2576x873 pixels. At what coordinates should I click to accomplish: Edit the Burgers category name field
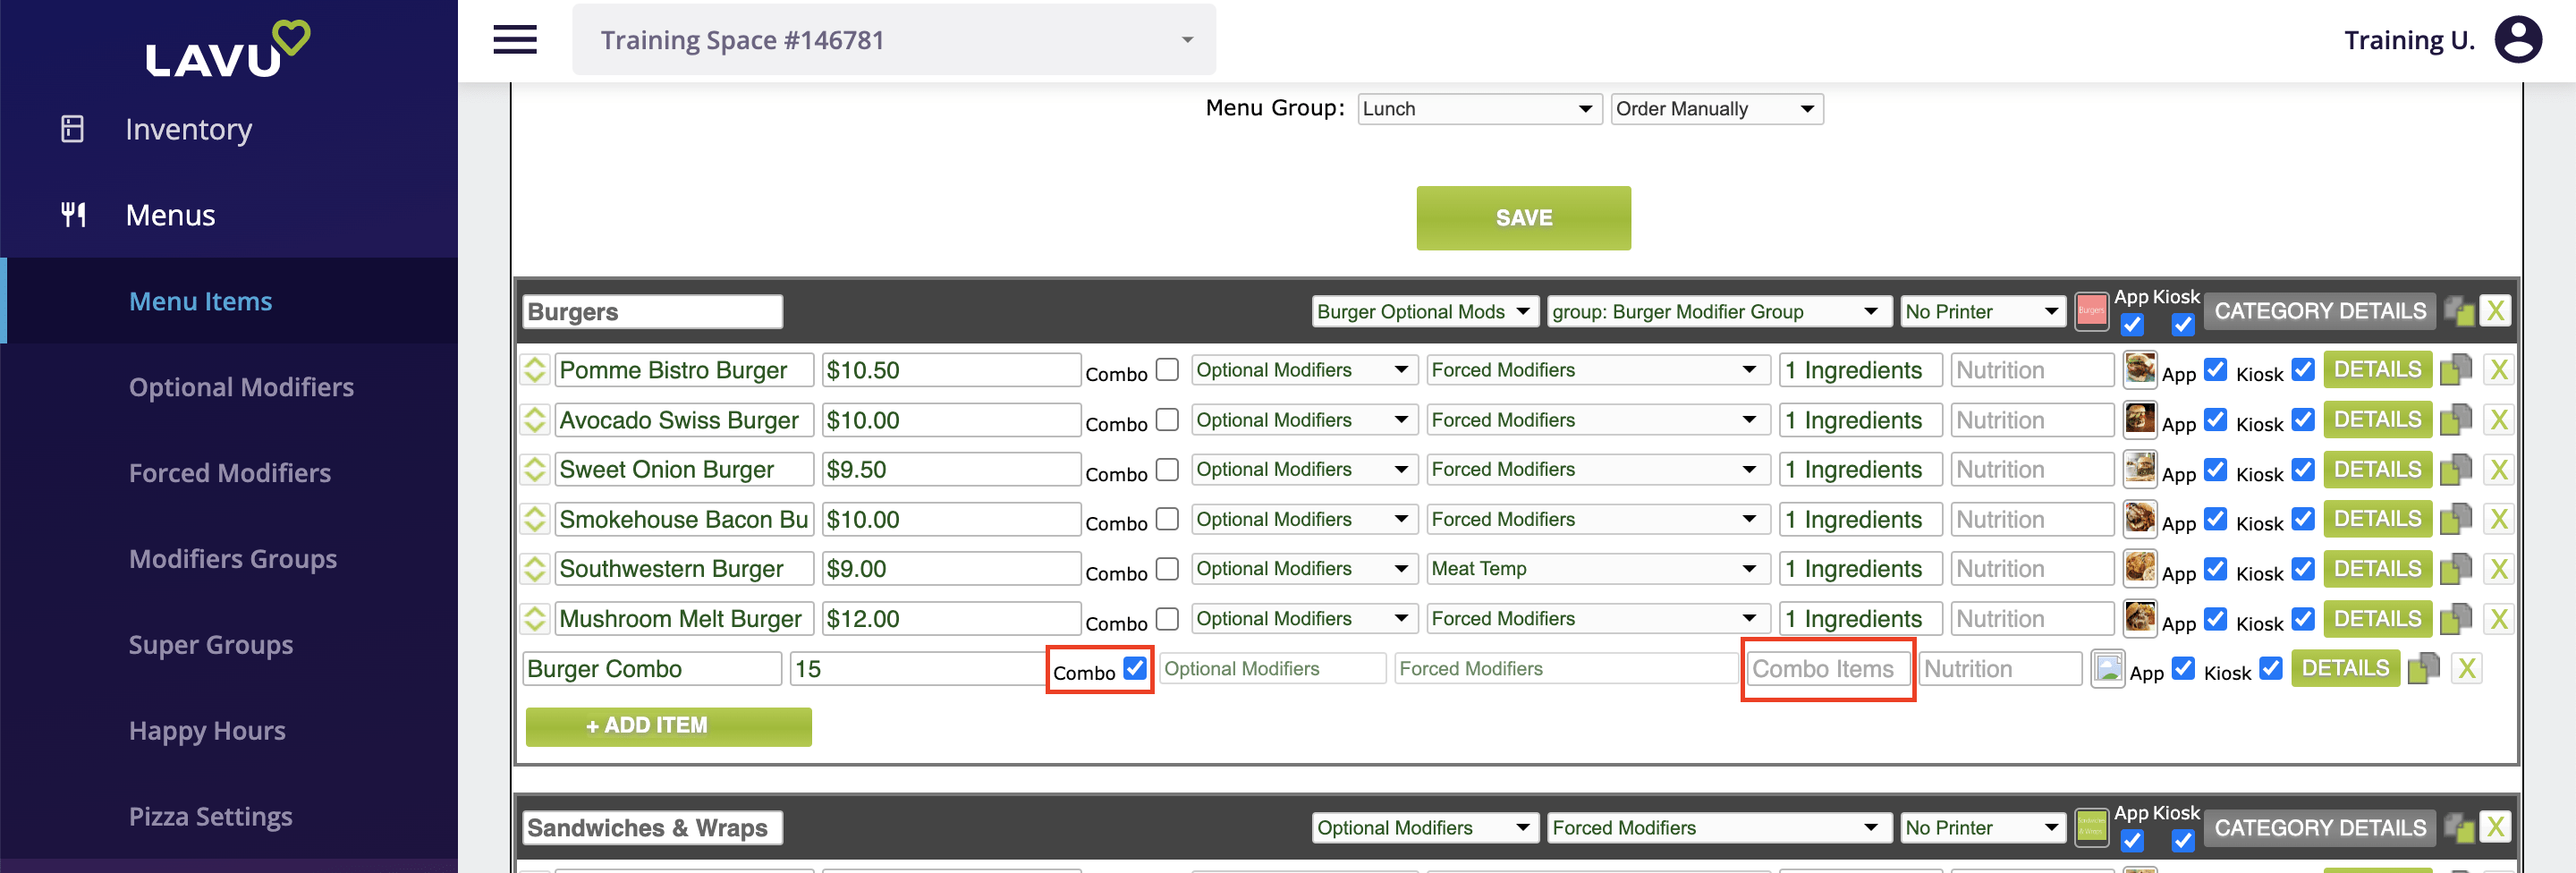click(652, 312)
